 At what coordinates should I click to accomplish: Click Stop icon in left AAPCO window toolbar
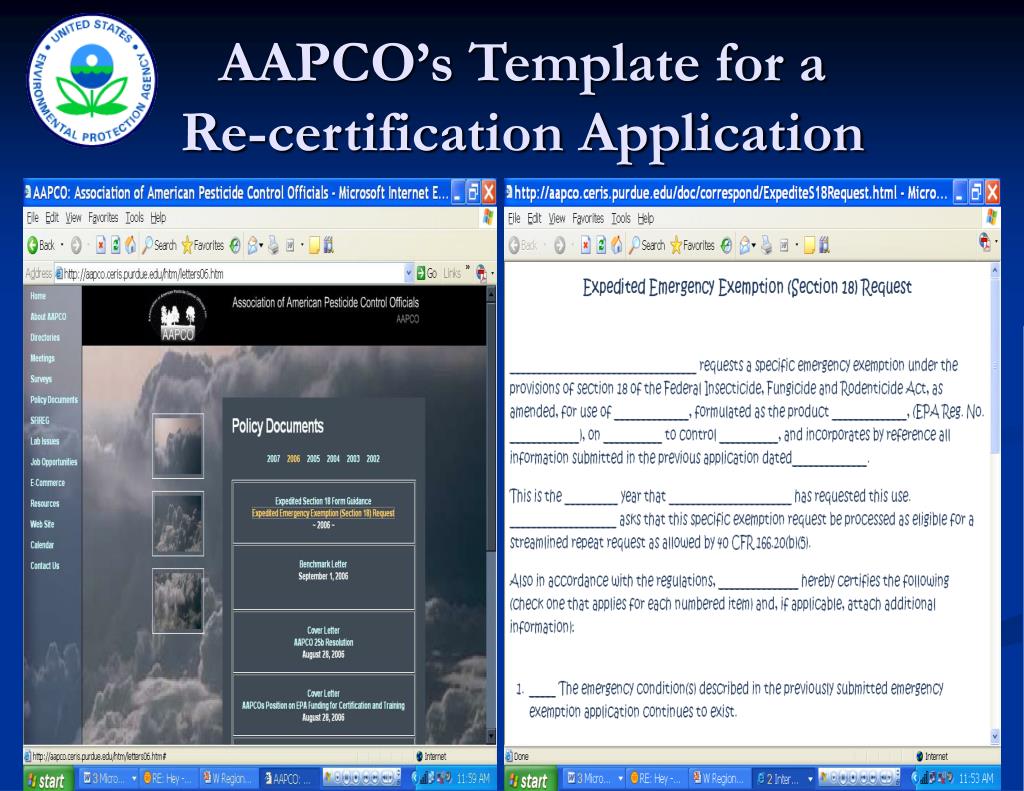click(101, 246)
